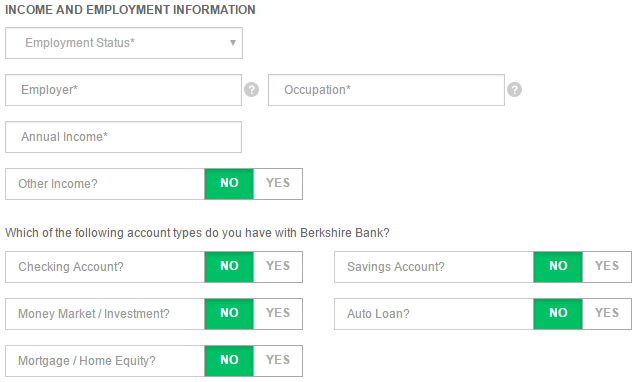This screenshot has width=635, height=382.
Task: Click the help icon next to Occupation
Action: pyautogui.click(x=514, y=90)
